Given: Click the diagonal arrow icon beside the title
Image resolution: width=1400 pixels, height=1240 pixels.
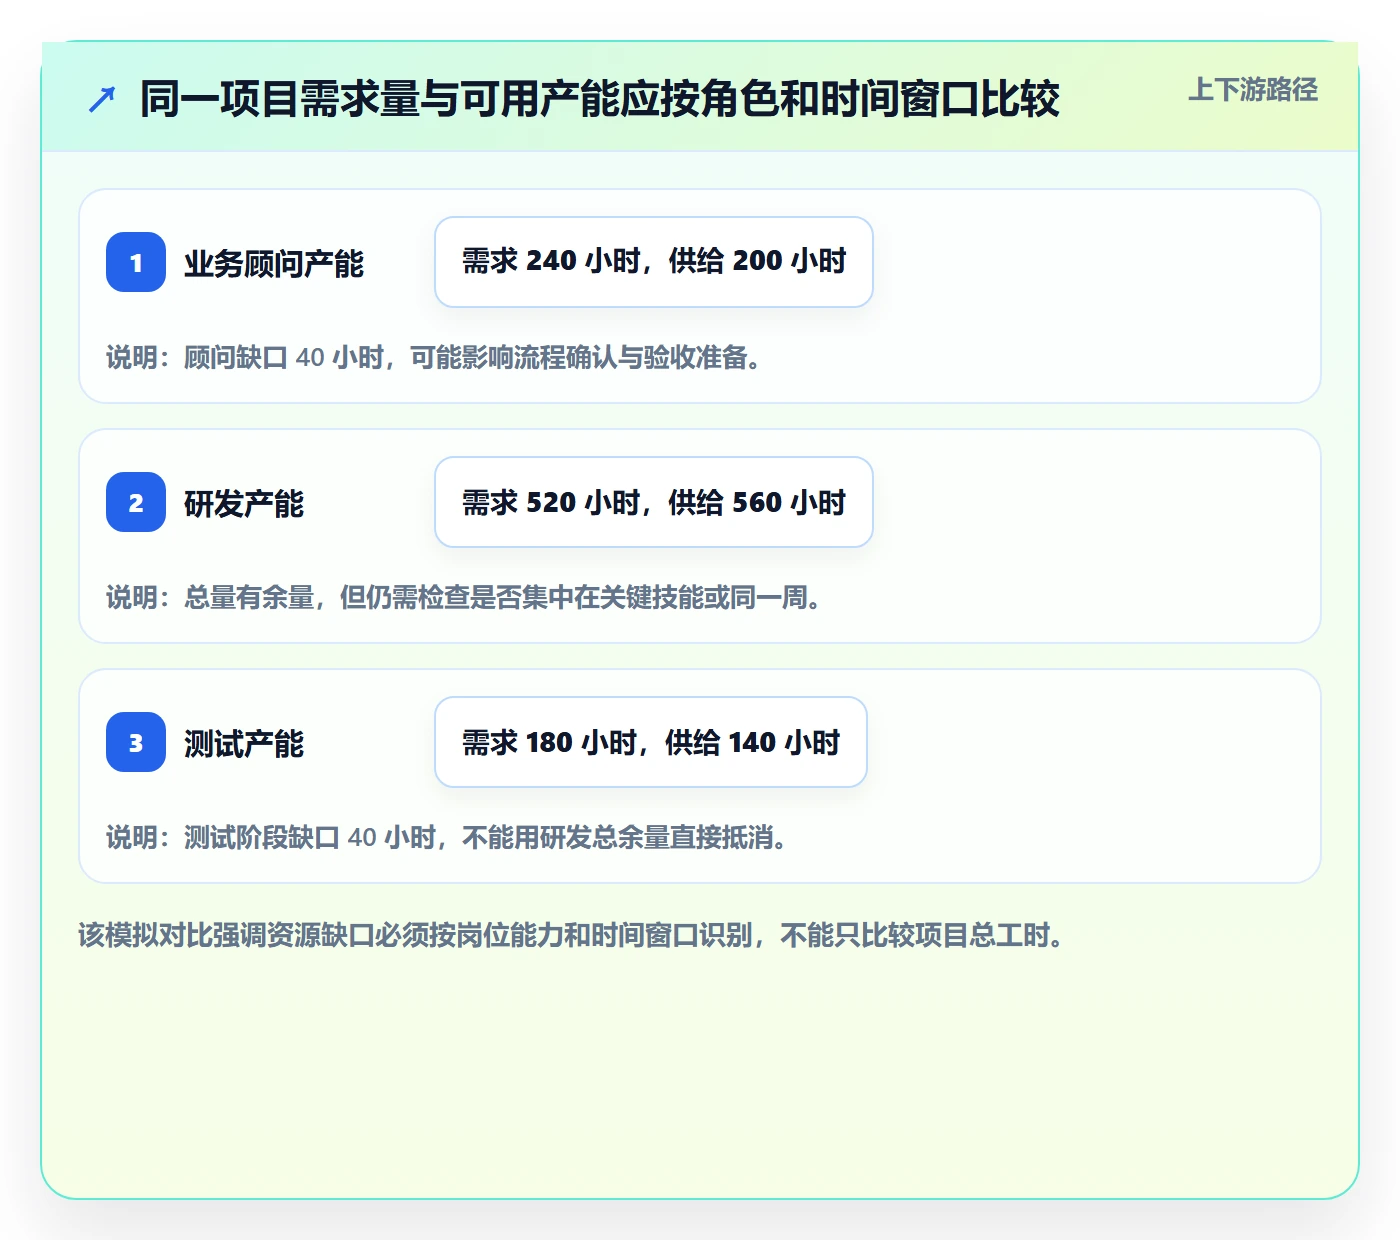Looking at the screenshot, I should click(102, 100).
